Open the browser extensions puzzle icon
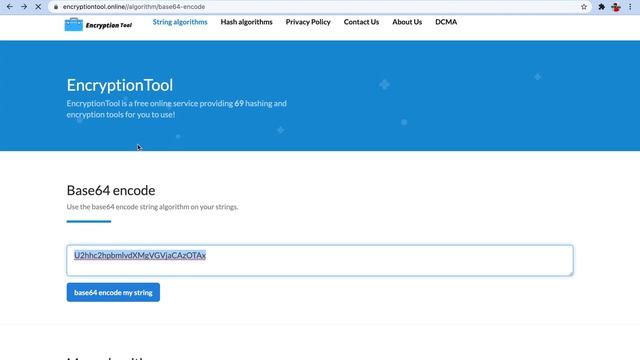 (x=602, y=7)
